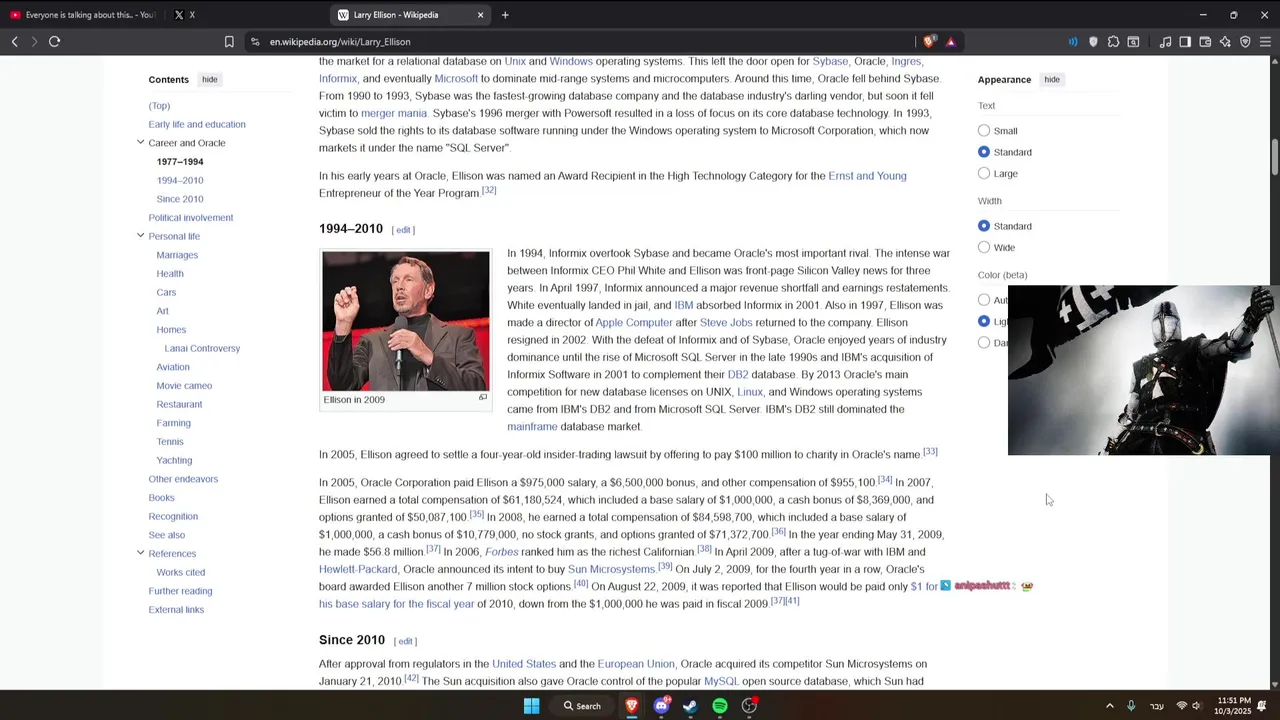
Task: Toggle the browser sidebar panel icon
Action: (x=1185, y=42)
